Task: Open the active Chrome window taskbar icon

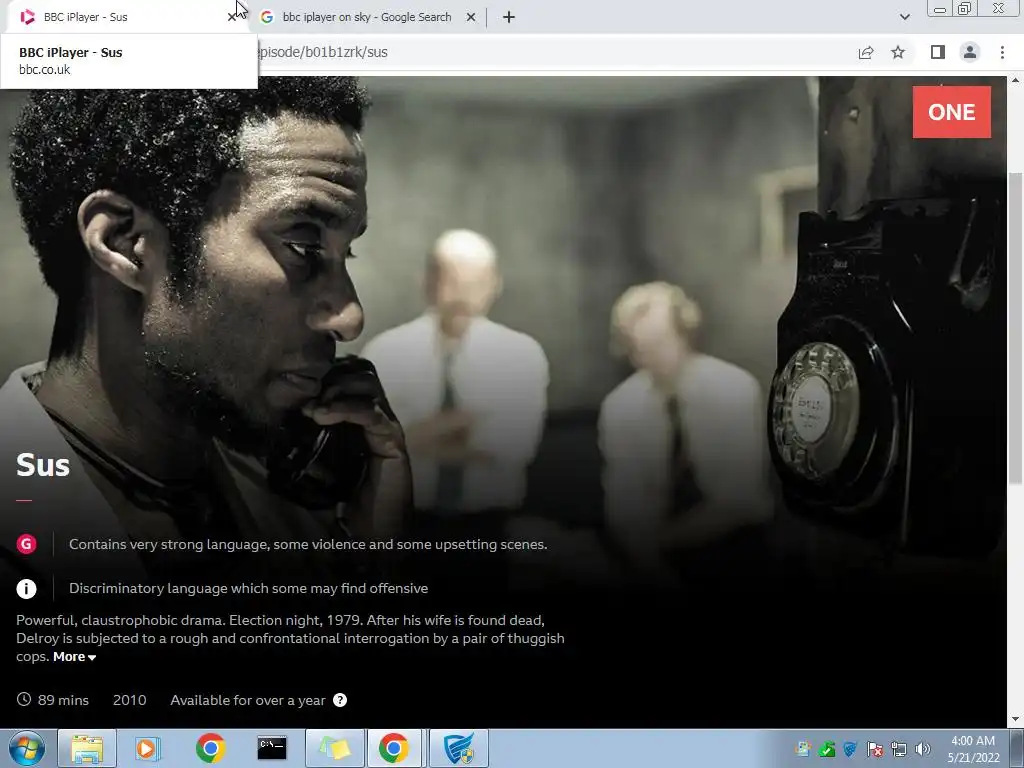Action: [x=394, y=748]
